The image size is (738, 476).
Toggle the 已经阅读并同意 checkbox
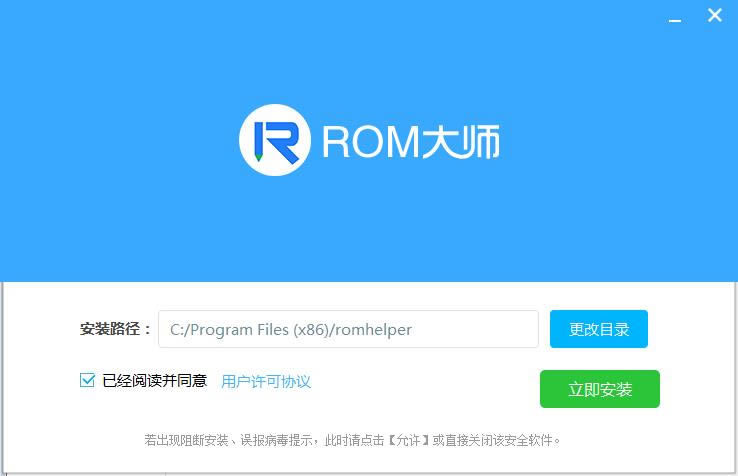coord(88,380)
